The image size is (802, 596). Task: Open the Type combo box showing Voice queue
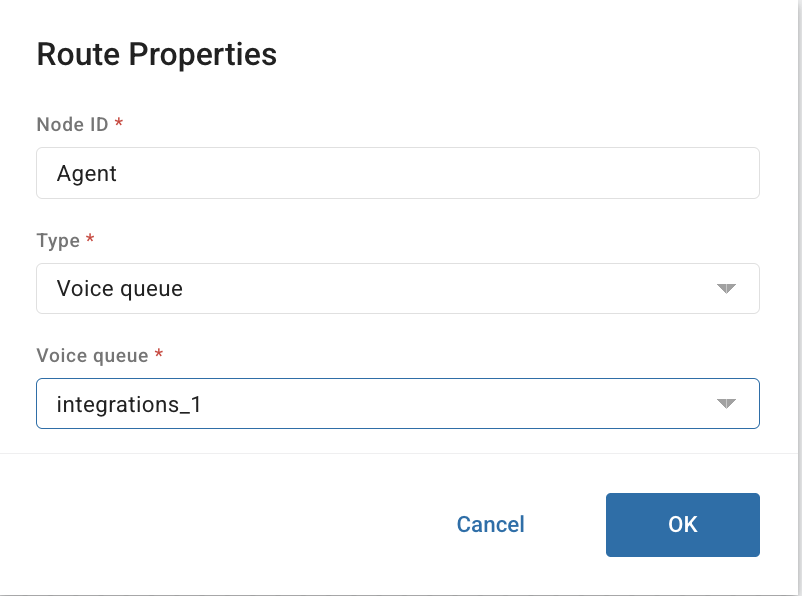click(x=398, y=288)
